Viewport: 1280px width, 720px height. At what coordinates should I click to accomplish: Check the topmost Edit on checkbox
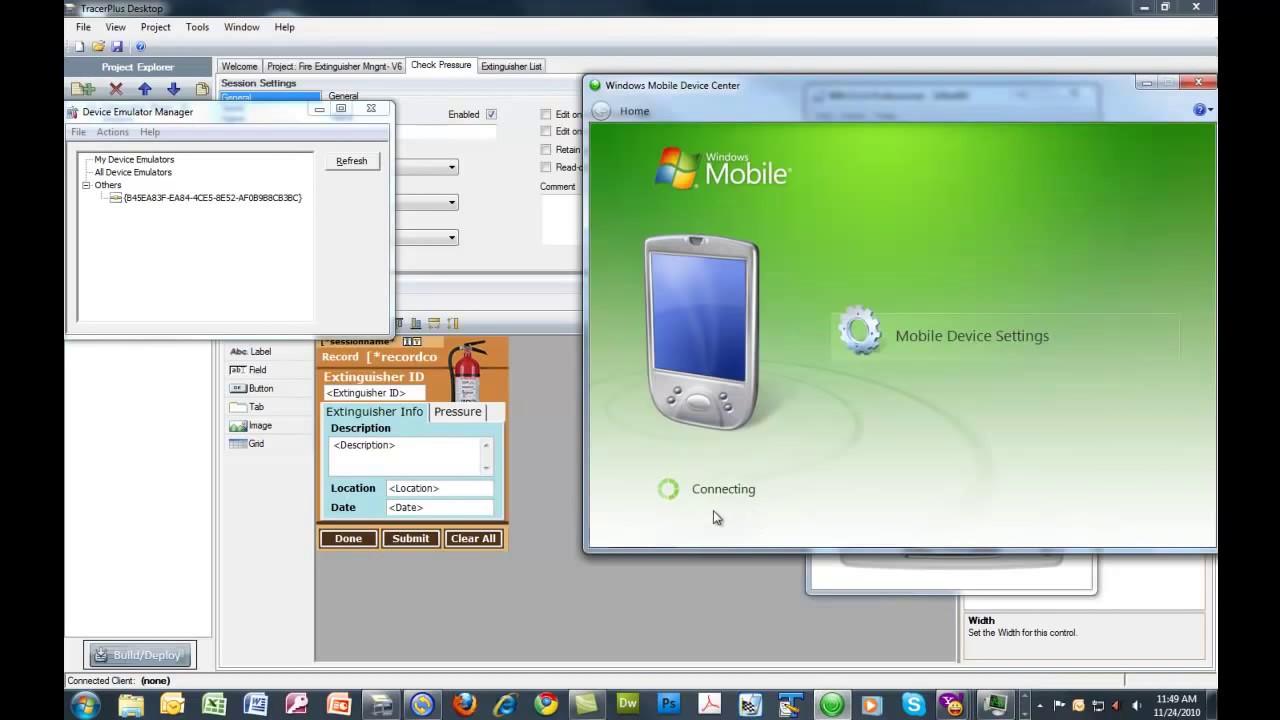(546, 114)
